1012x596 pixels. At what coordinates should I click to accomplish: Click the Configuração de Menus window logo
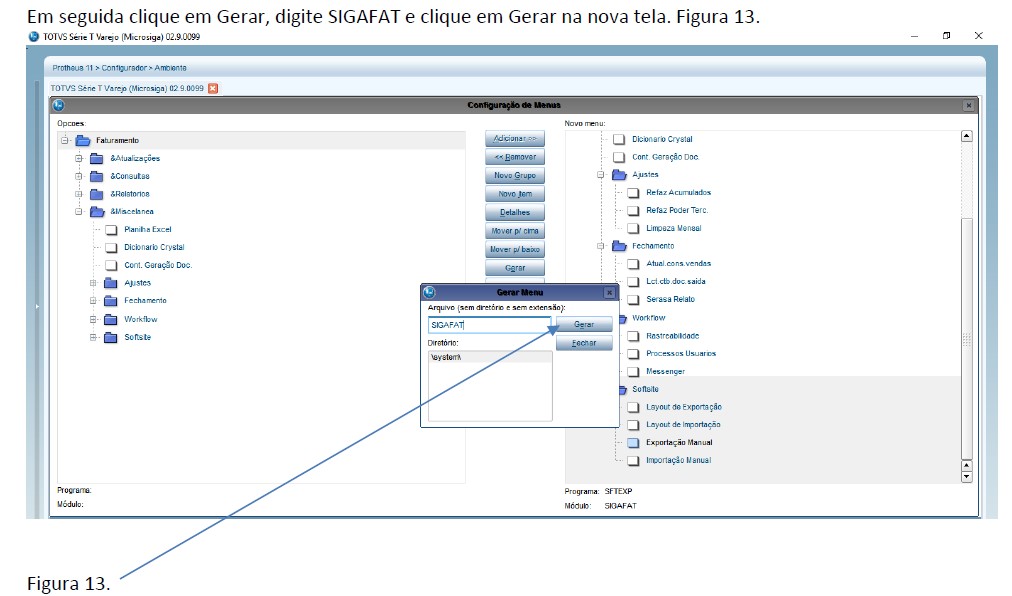pyautogui.click(x=59, y=105)
